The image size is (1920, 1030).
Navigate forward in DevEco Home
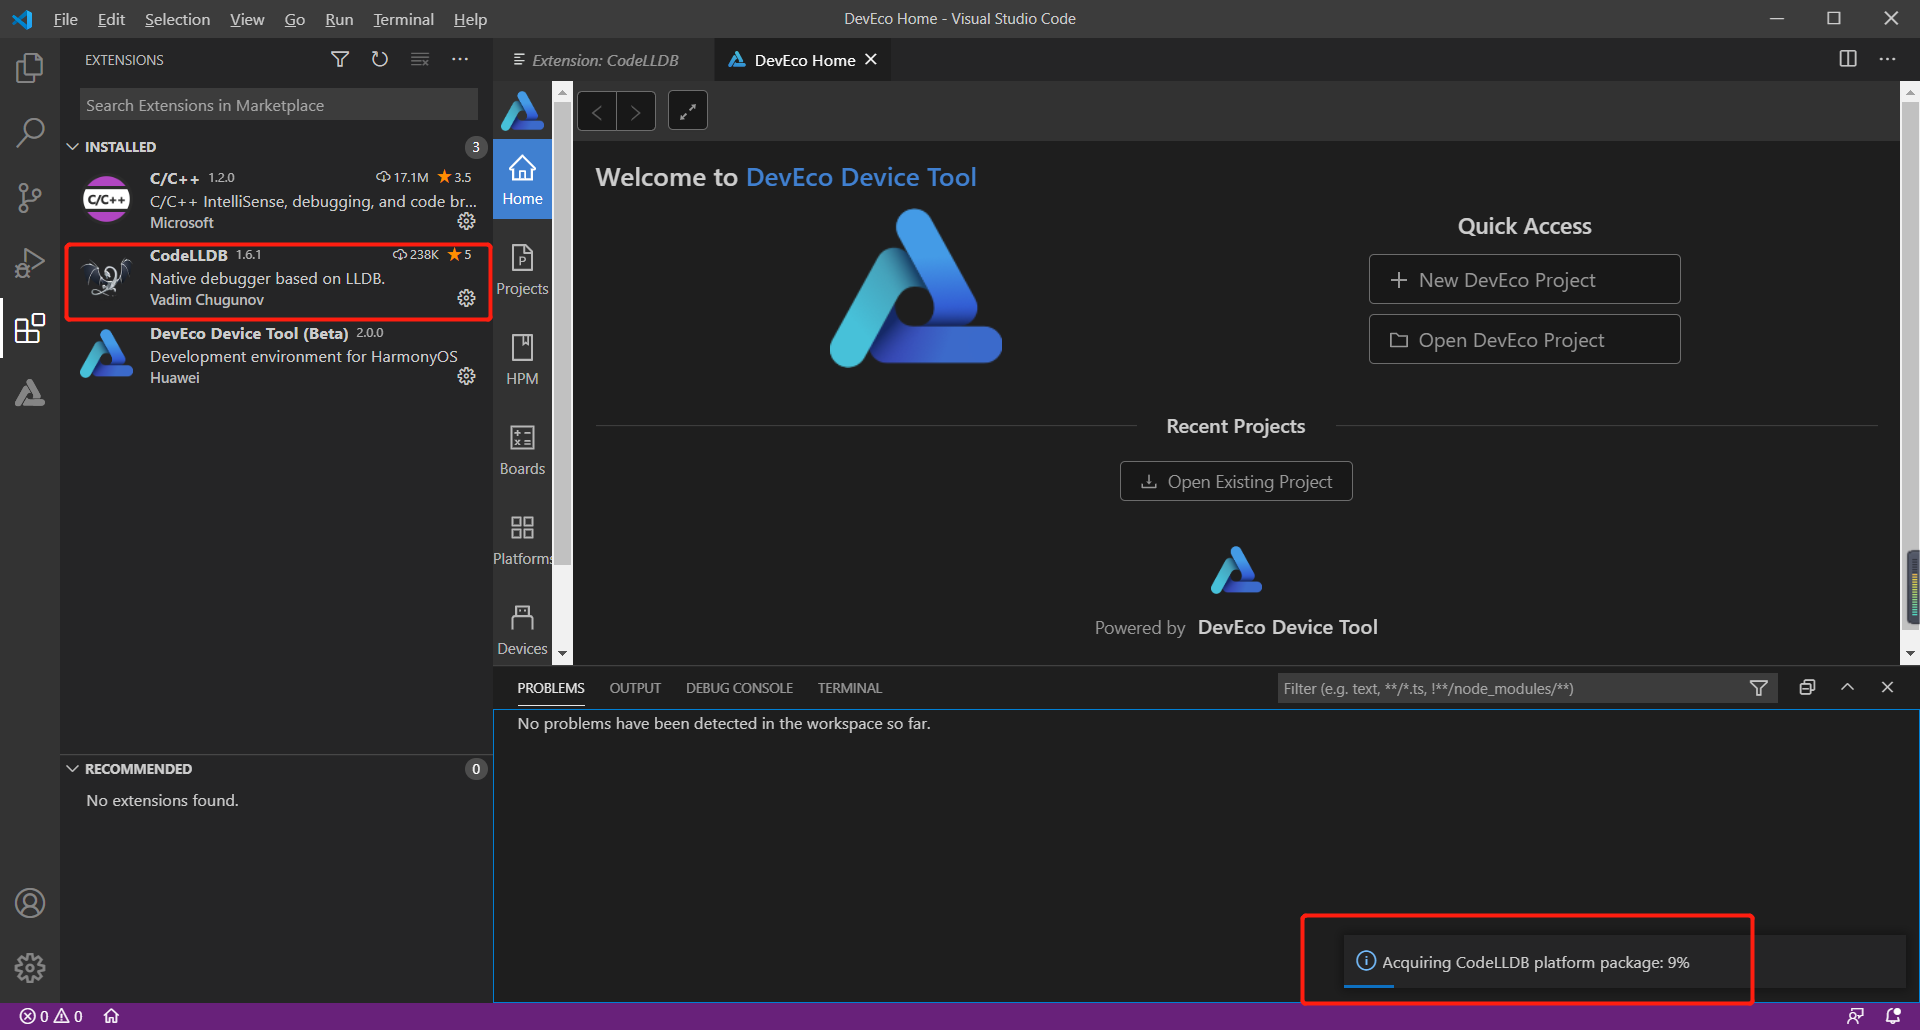pos(636,111)
